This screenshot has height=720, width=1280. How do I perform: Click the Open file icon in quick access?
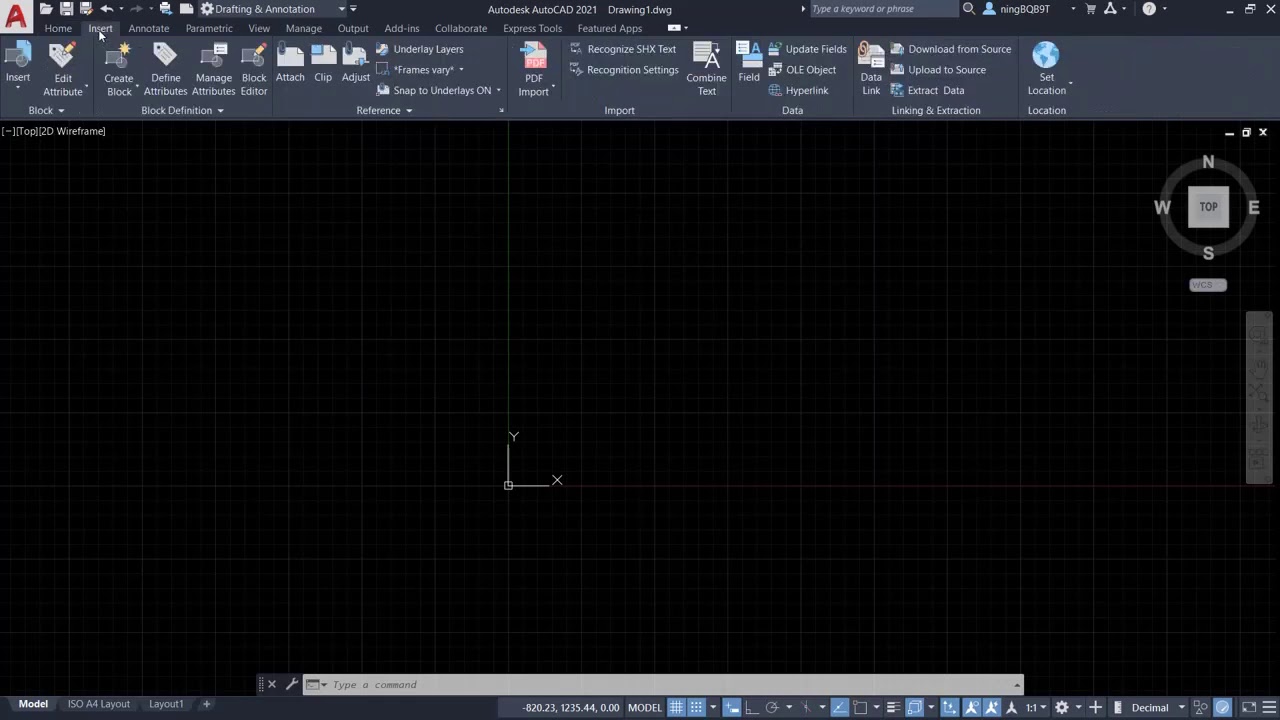coord(46,9)
